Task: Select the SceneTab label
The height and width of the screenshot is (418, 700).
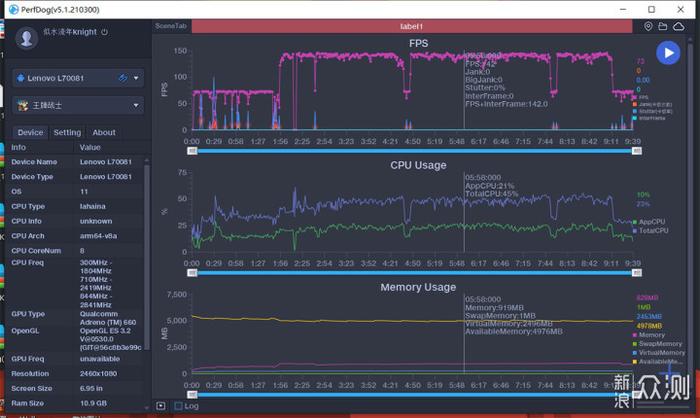Action: tap(171, 26)
